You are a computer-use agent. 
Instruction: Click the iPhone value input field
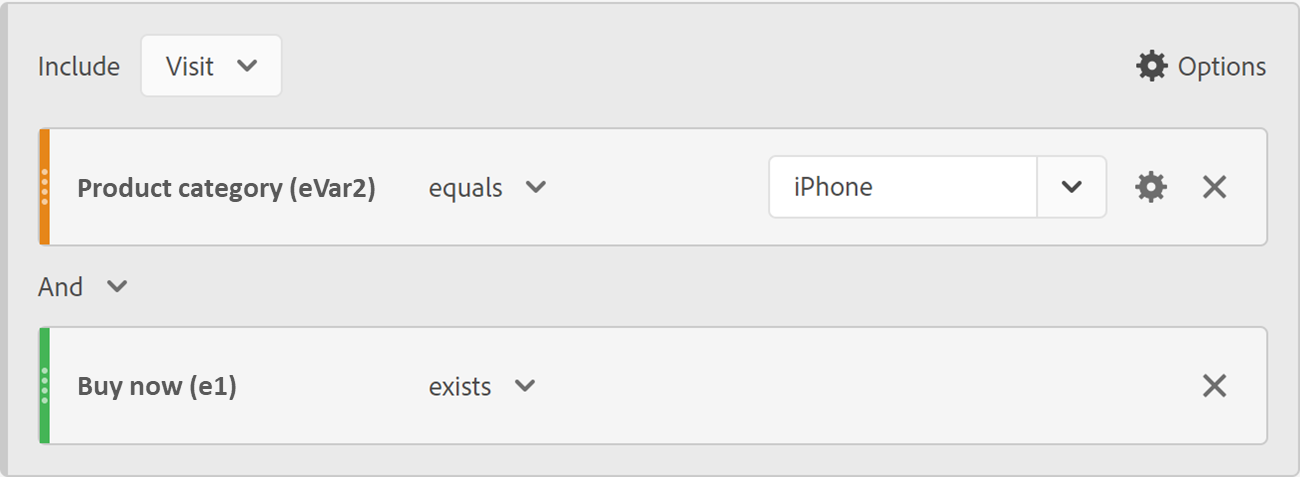902,187
